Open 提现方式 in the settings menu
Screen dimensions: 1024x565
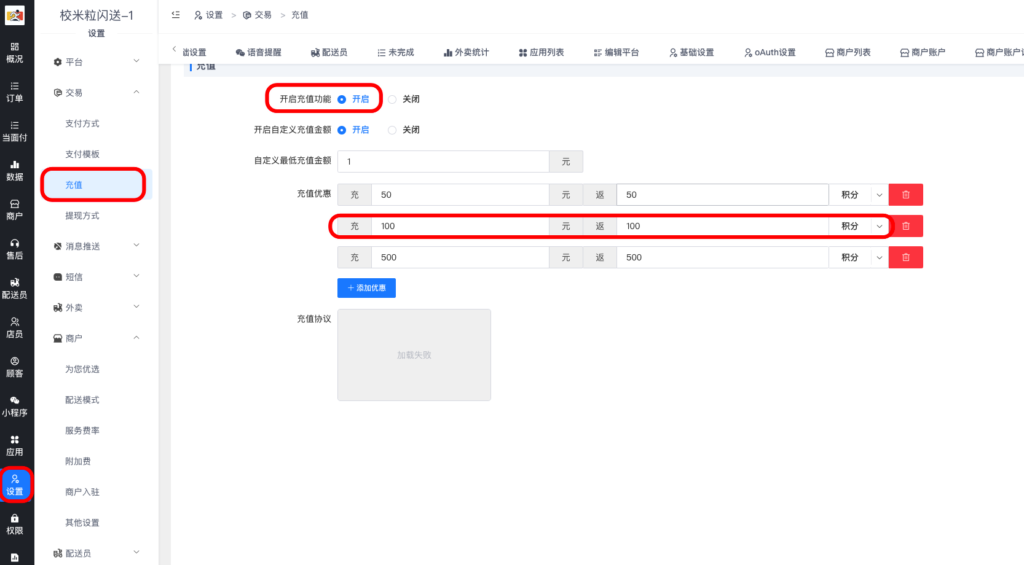click(x=82, y=216)
